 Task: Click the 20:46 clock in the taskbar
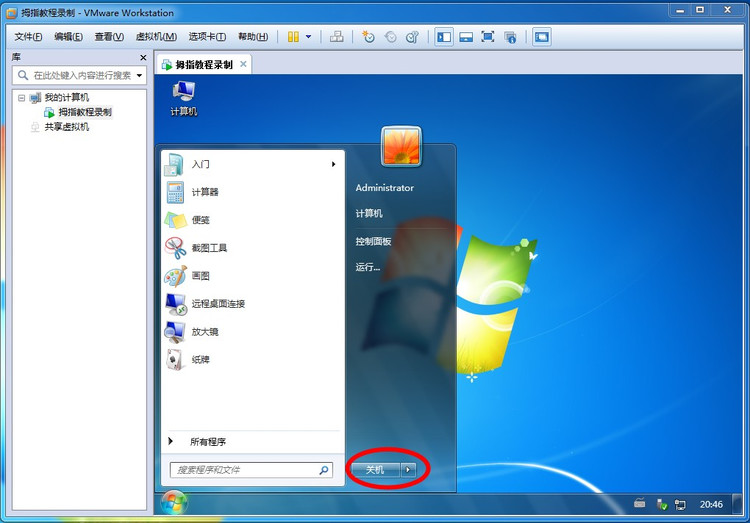pos(711,504)
